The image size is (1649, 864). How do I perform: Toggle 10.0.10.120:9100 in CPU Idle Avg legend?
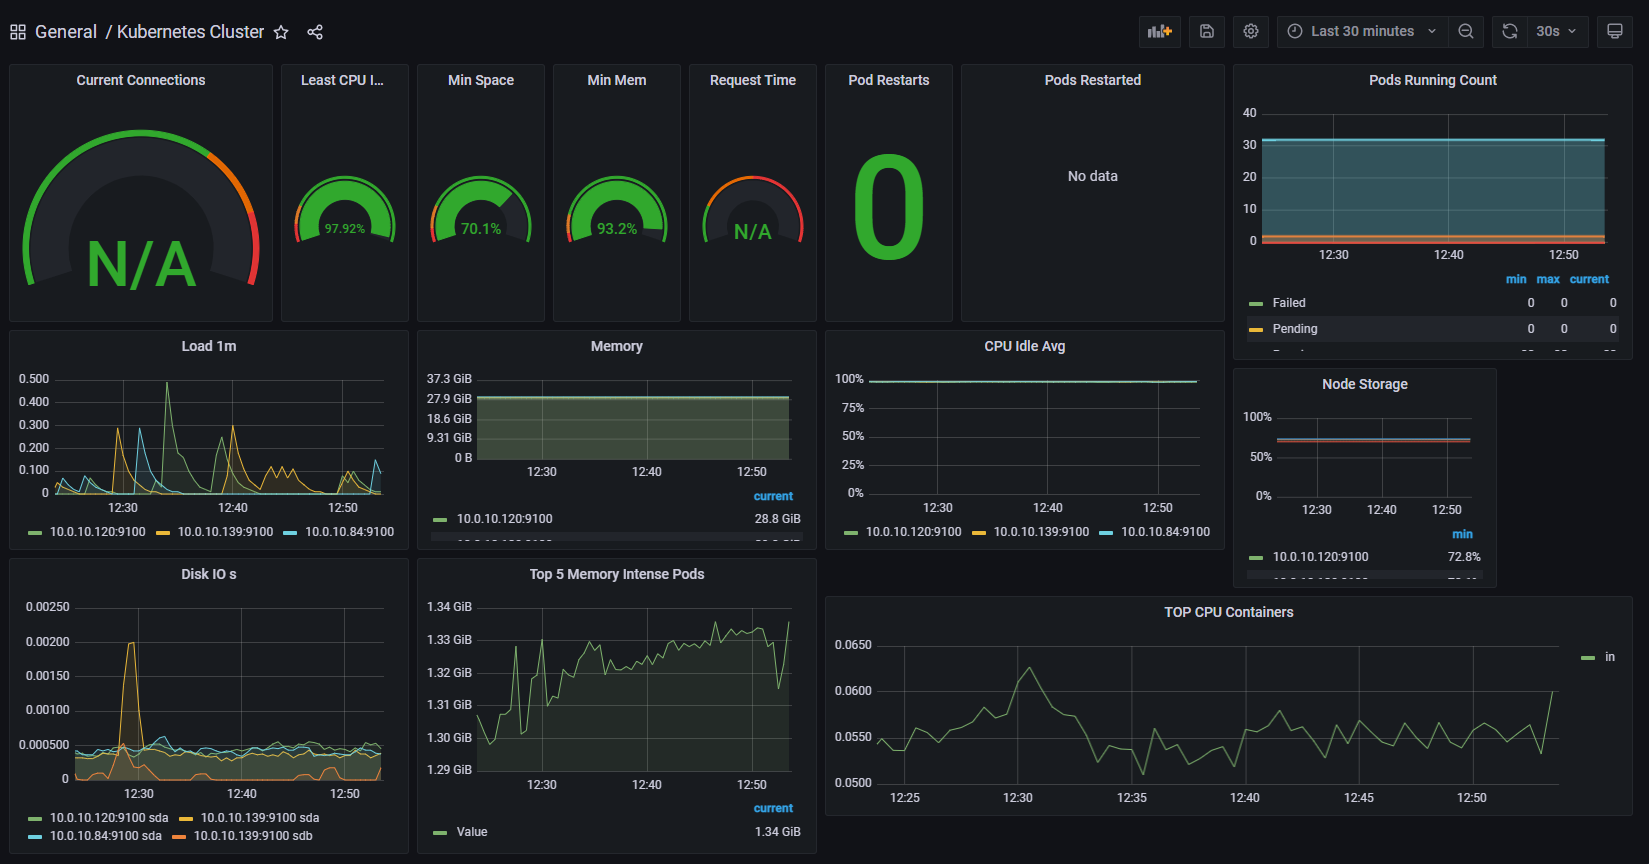click(x=914, y=532)
